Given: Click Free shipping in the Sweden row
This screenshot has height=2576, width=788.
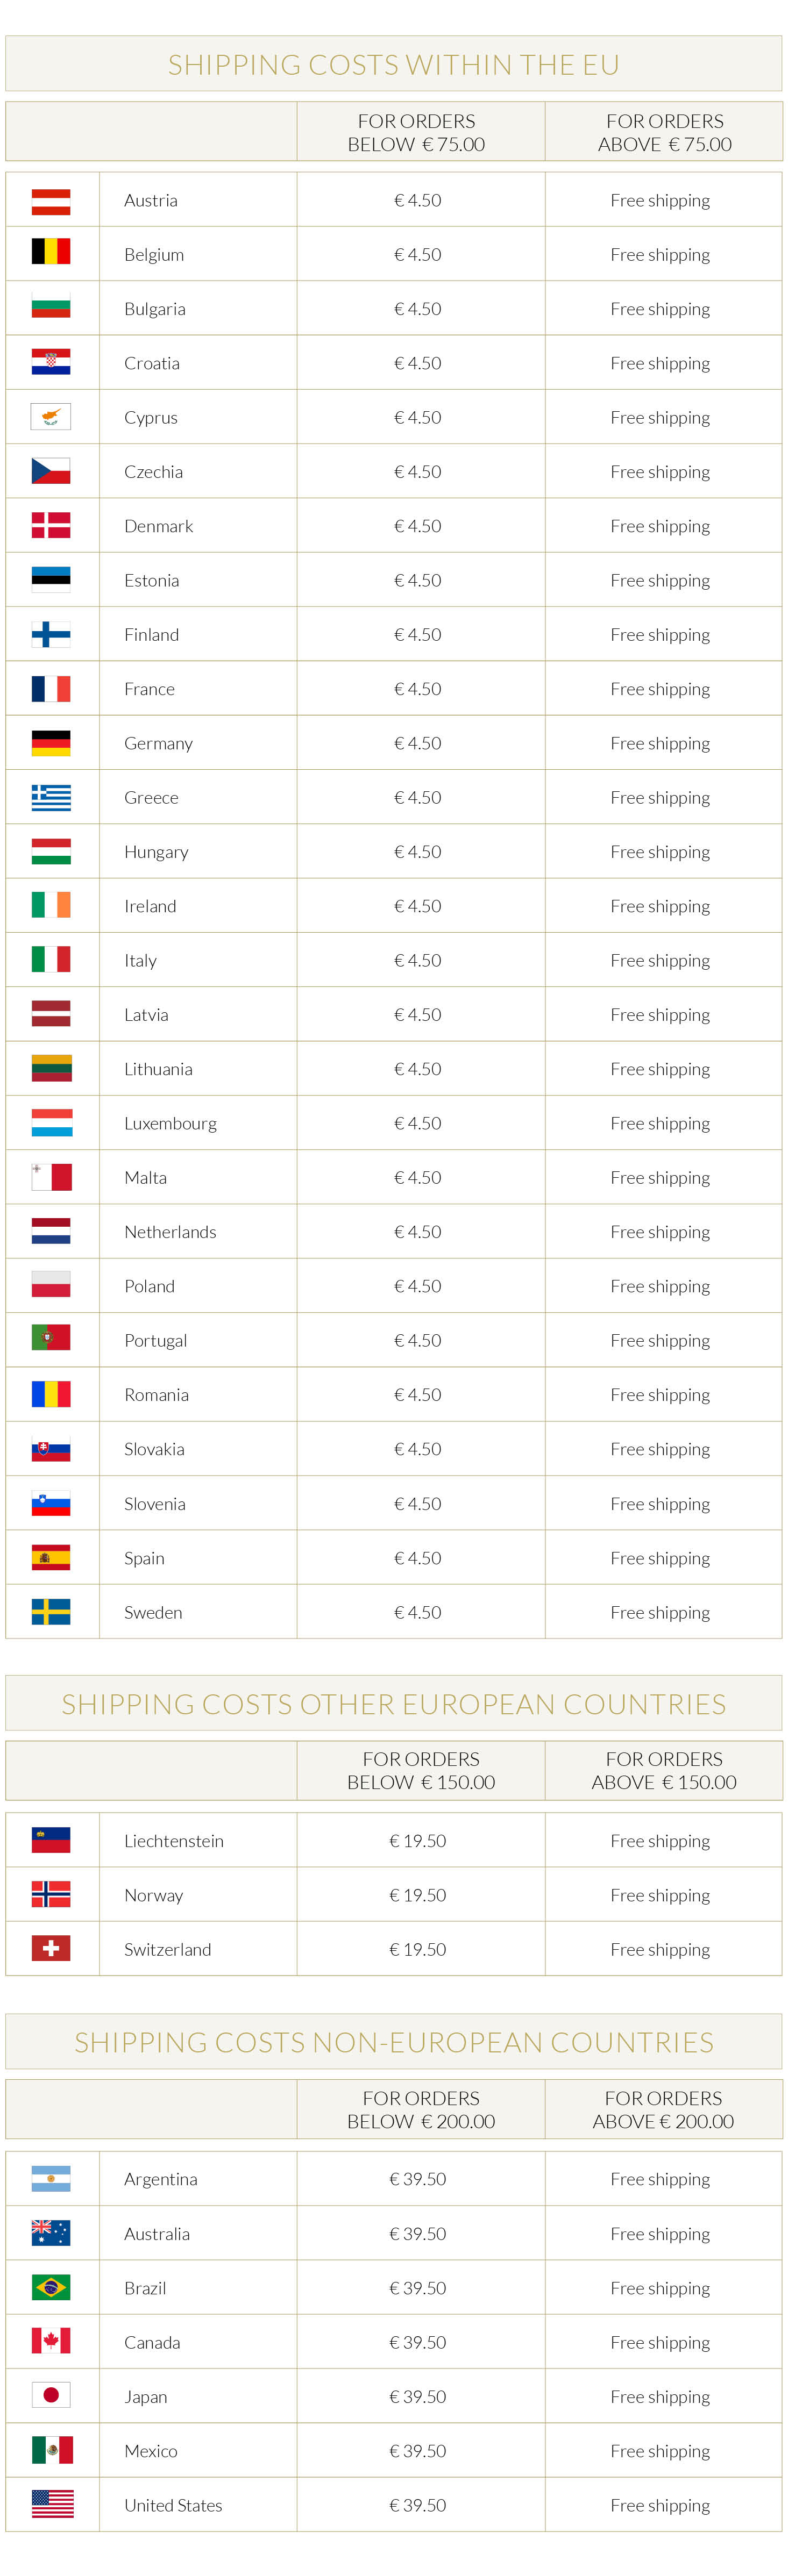Looking at the screenshot, I should pos(660,1613).
